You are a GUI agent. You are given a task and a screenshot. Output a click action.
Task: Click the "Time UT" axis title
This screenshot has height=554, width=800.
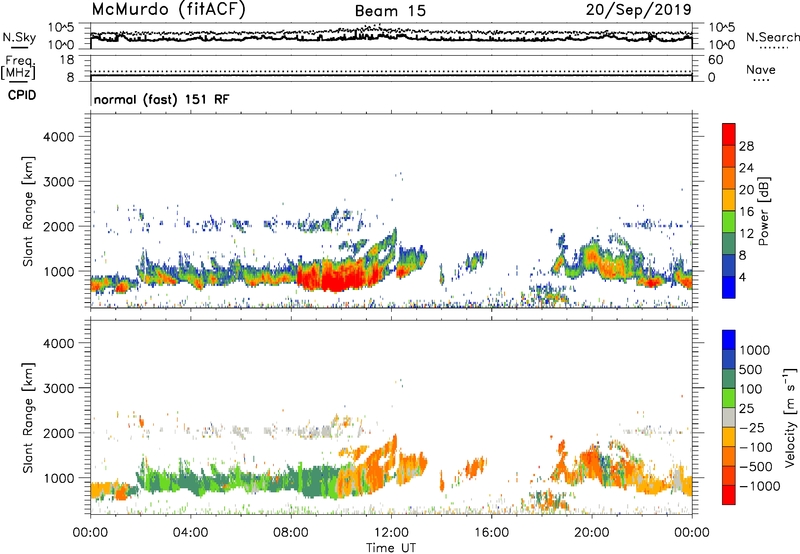391,548
